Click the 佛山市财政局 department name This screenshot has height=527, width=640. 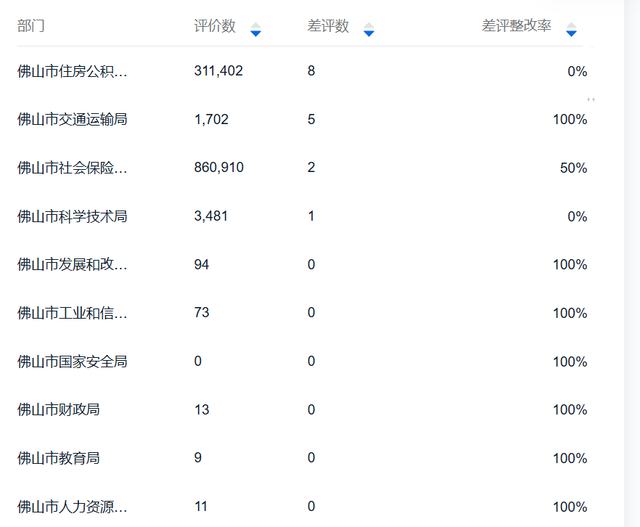coord(58,409)
